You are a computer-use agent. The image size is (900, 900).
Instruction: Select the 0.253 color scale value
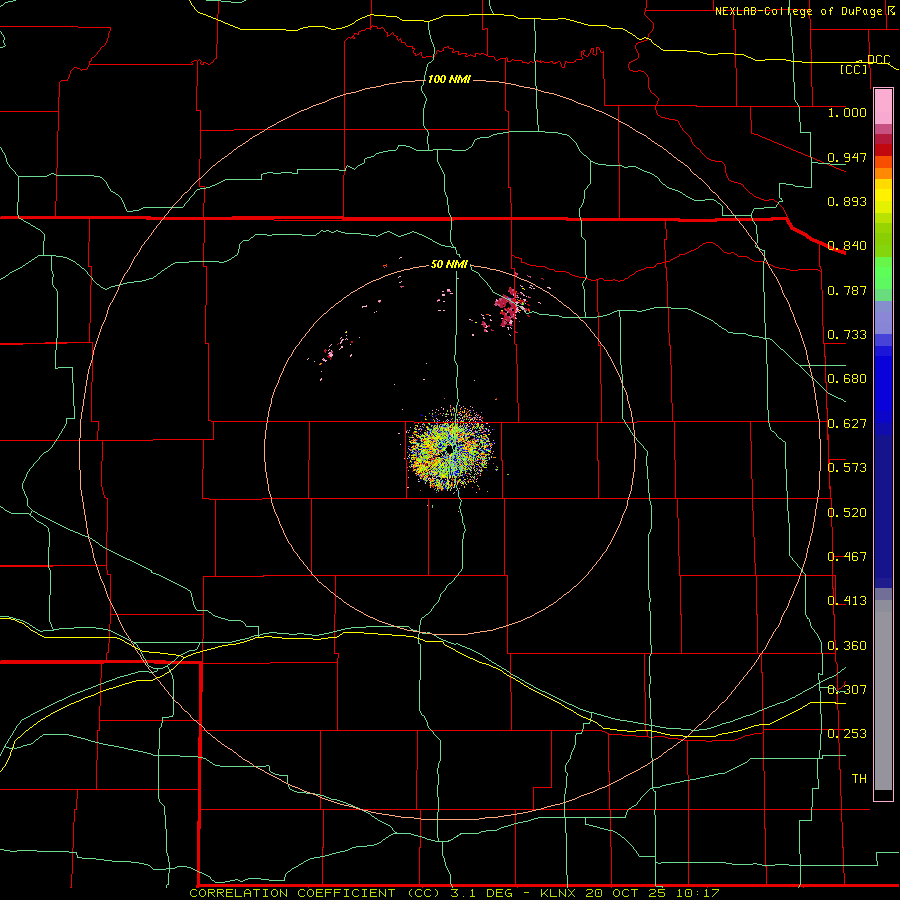(x=847, y=734)
